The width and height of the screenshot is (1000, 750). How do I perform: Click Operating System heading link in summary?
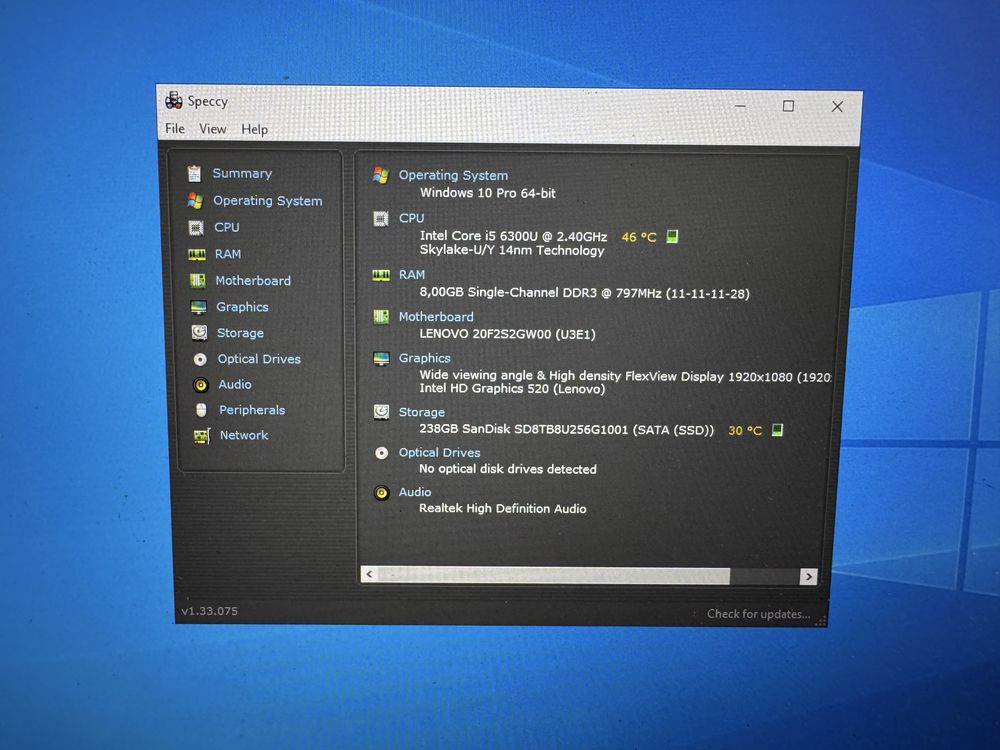453,175
